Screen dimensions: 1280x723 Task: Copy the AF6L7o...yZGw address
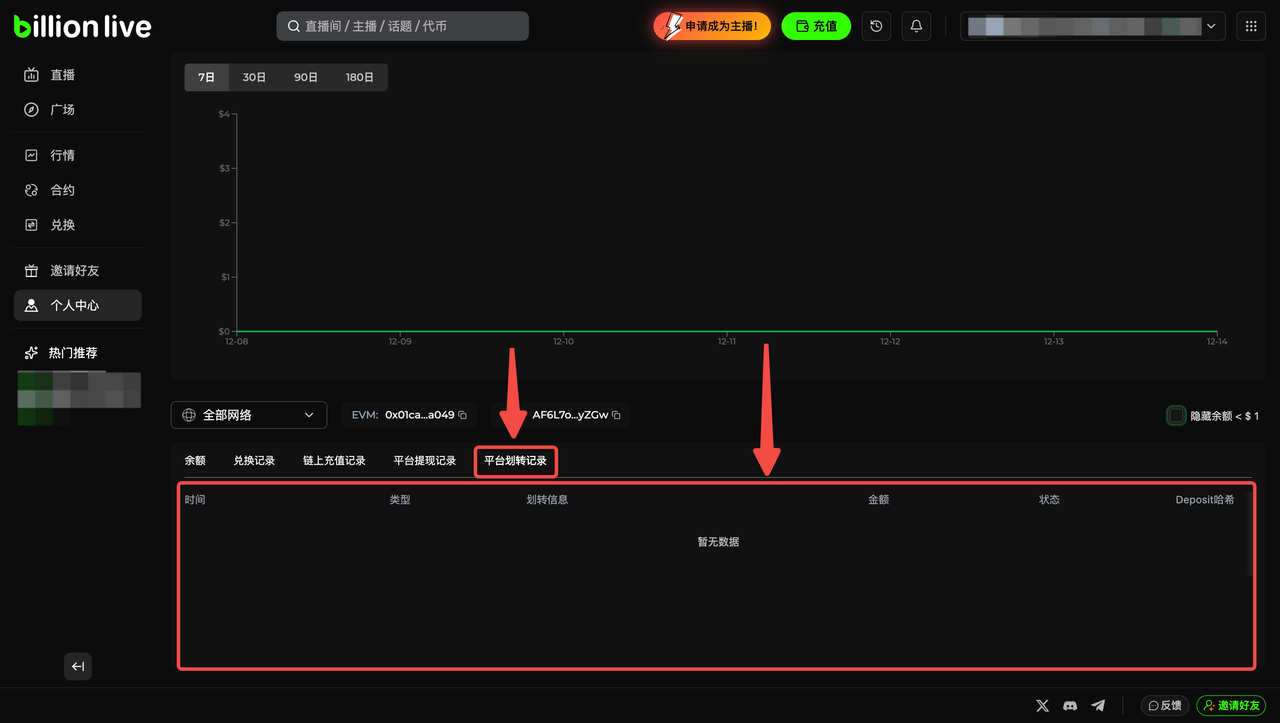[616, 415]
